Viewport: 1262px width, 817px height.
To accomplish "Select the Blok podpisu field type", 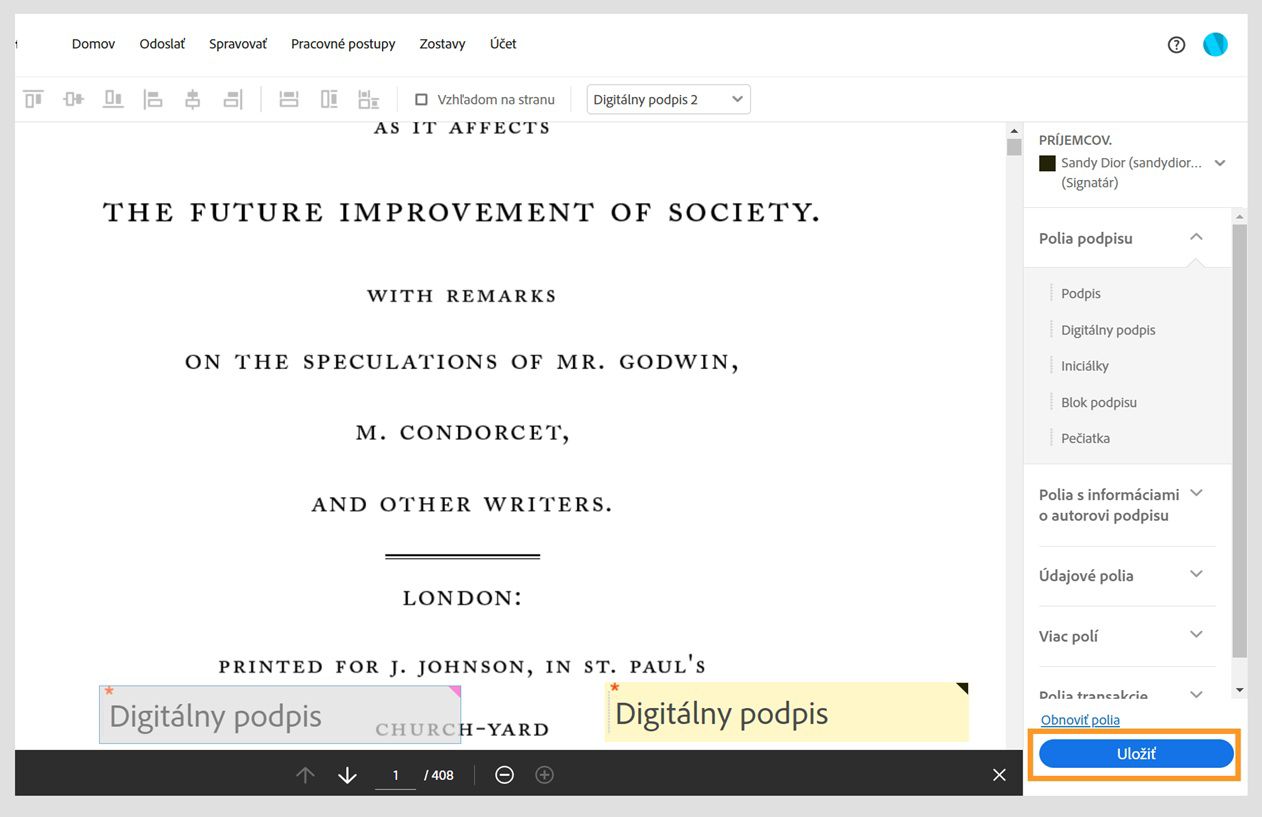I will point(1099,402).
